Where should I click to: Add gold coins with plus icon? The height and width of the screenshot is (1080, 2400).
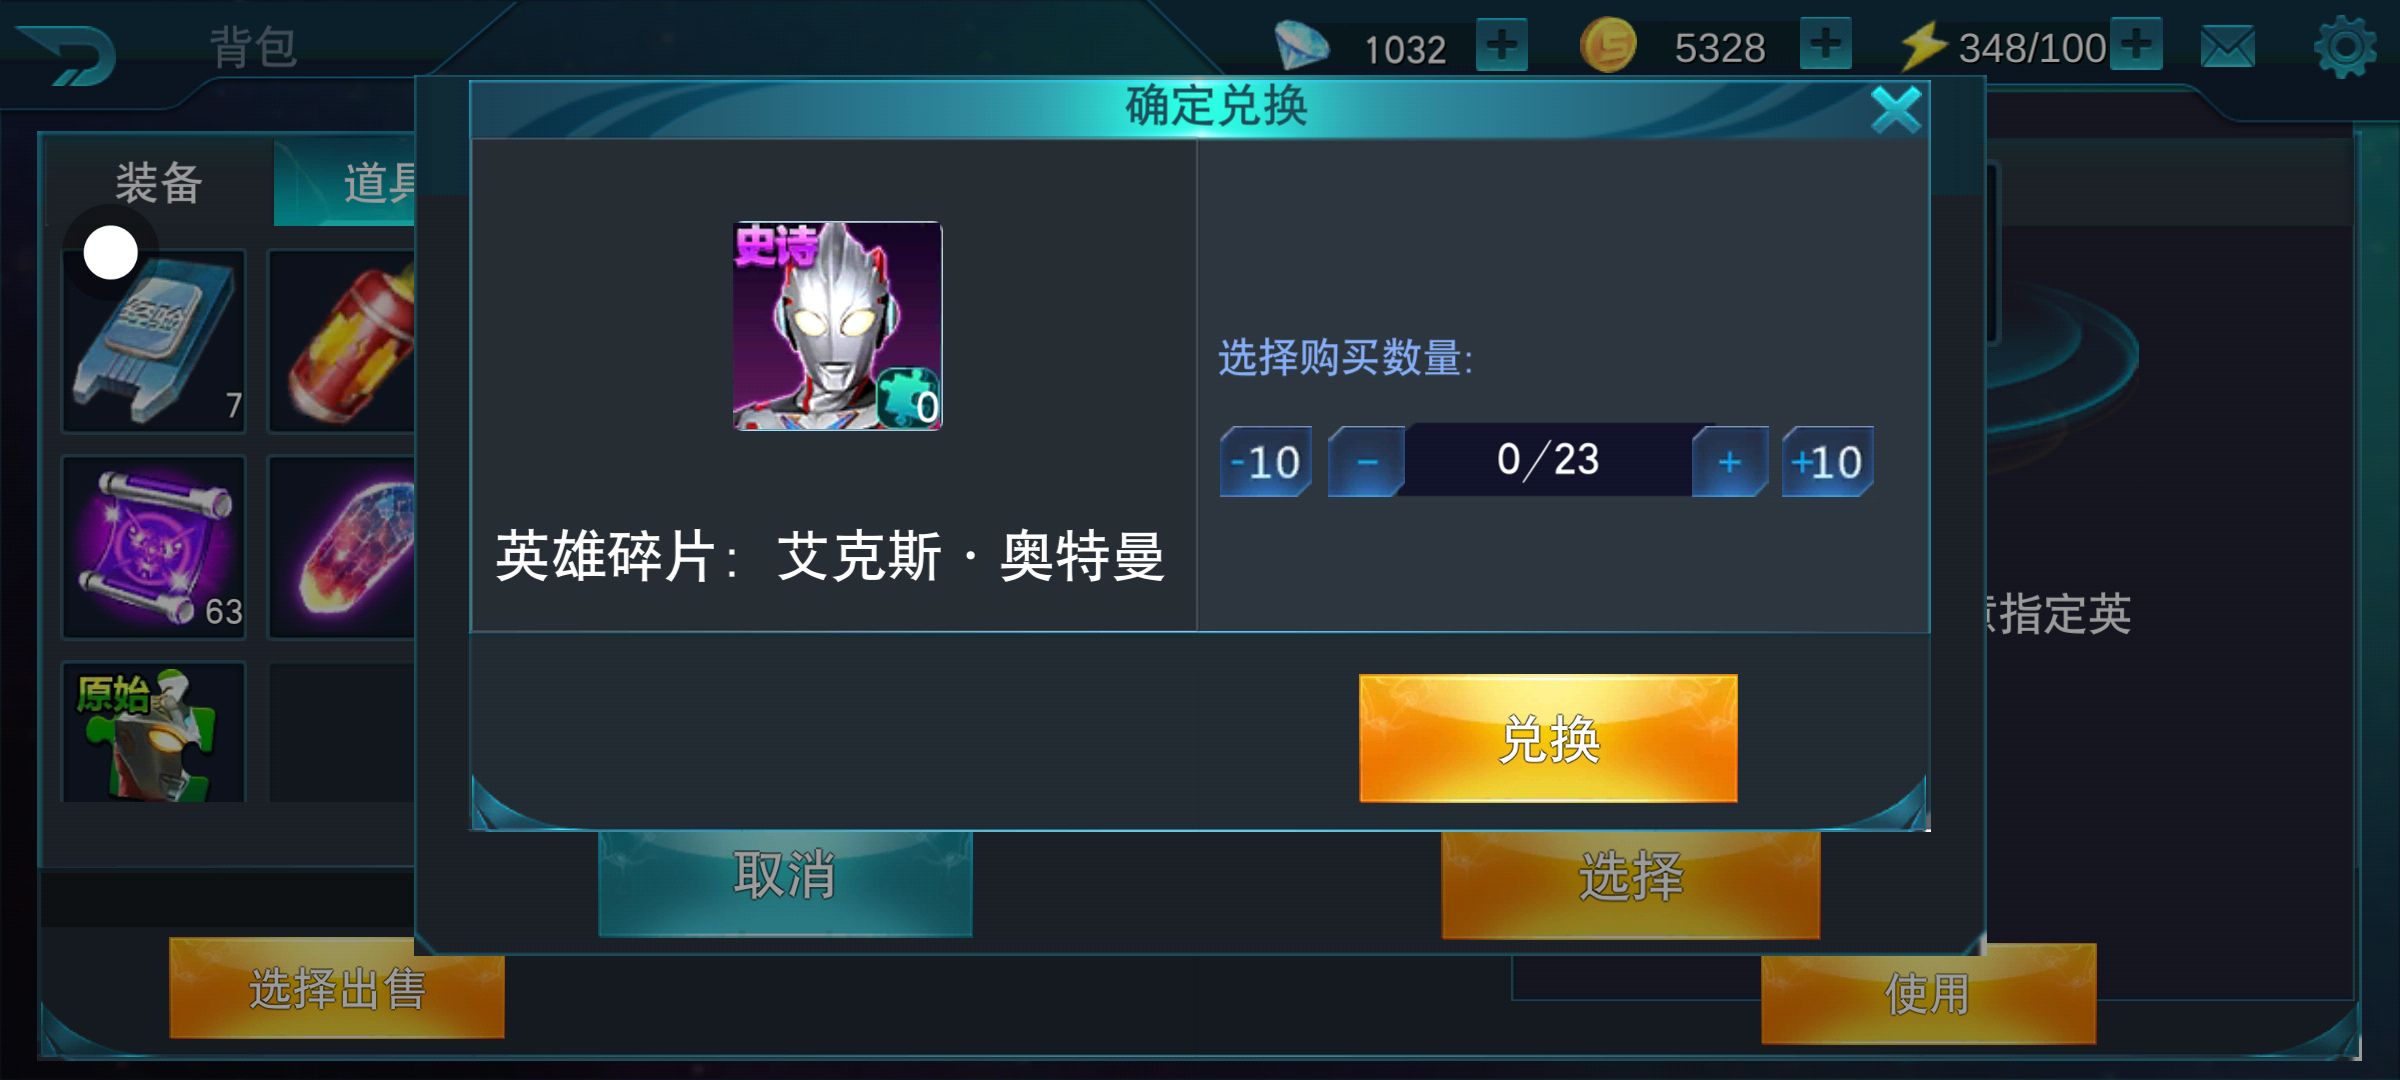[x=1826, y=44]
